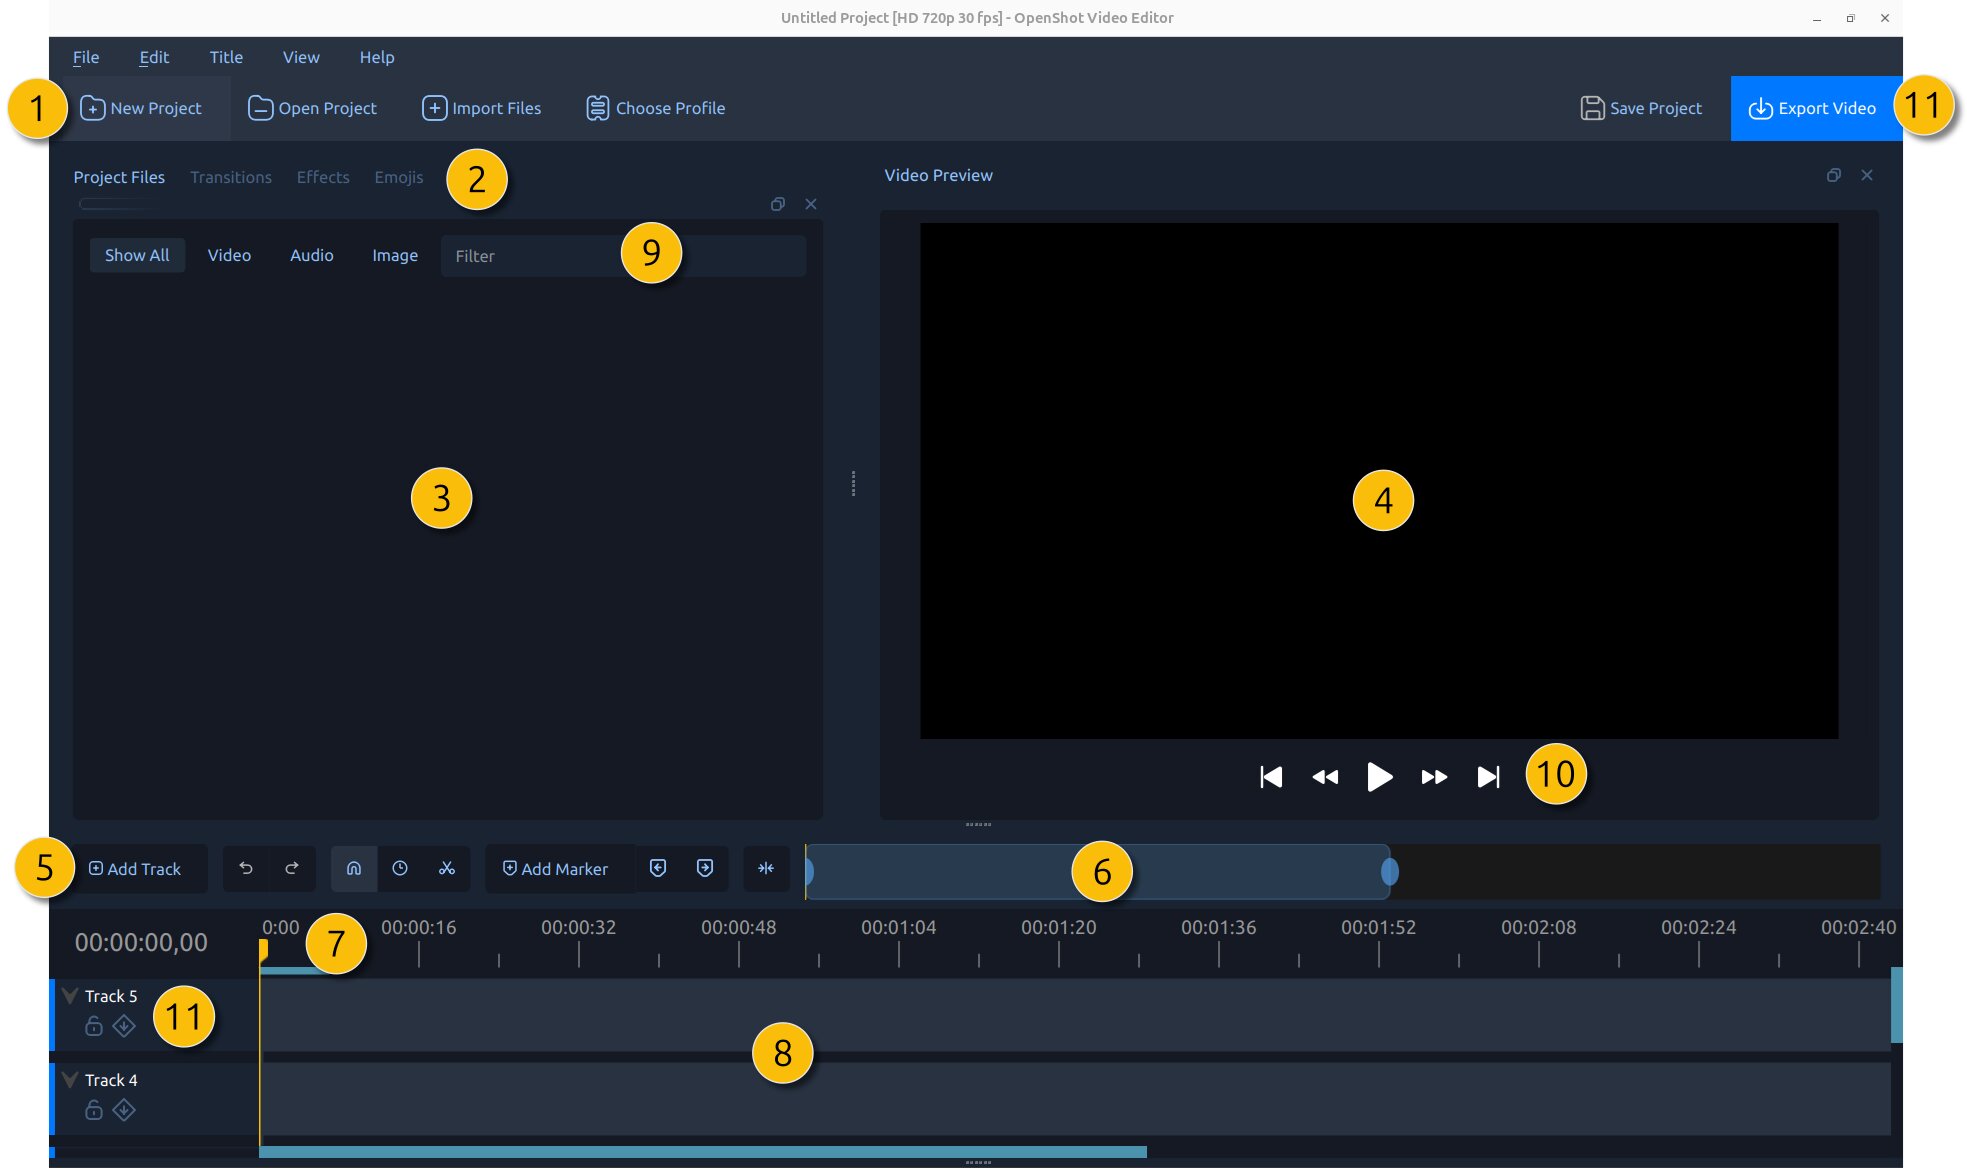Image resolution: width=1967 pixels, height=1168 pixels.
Task: Open Import Files from the toolbar
Action: pyautogui.click(x=481, y=108)
